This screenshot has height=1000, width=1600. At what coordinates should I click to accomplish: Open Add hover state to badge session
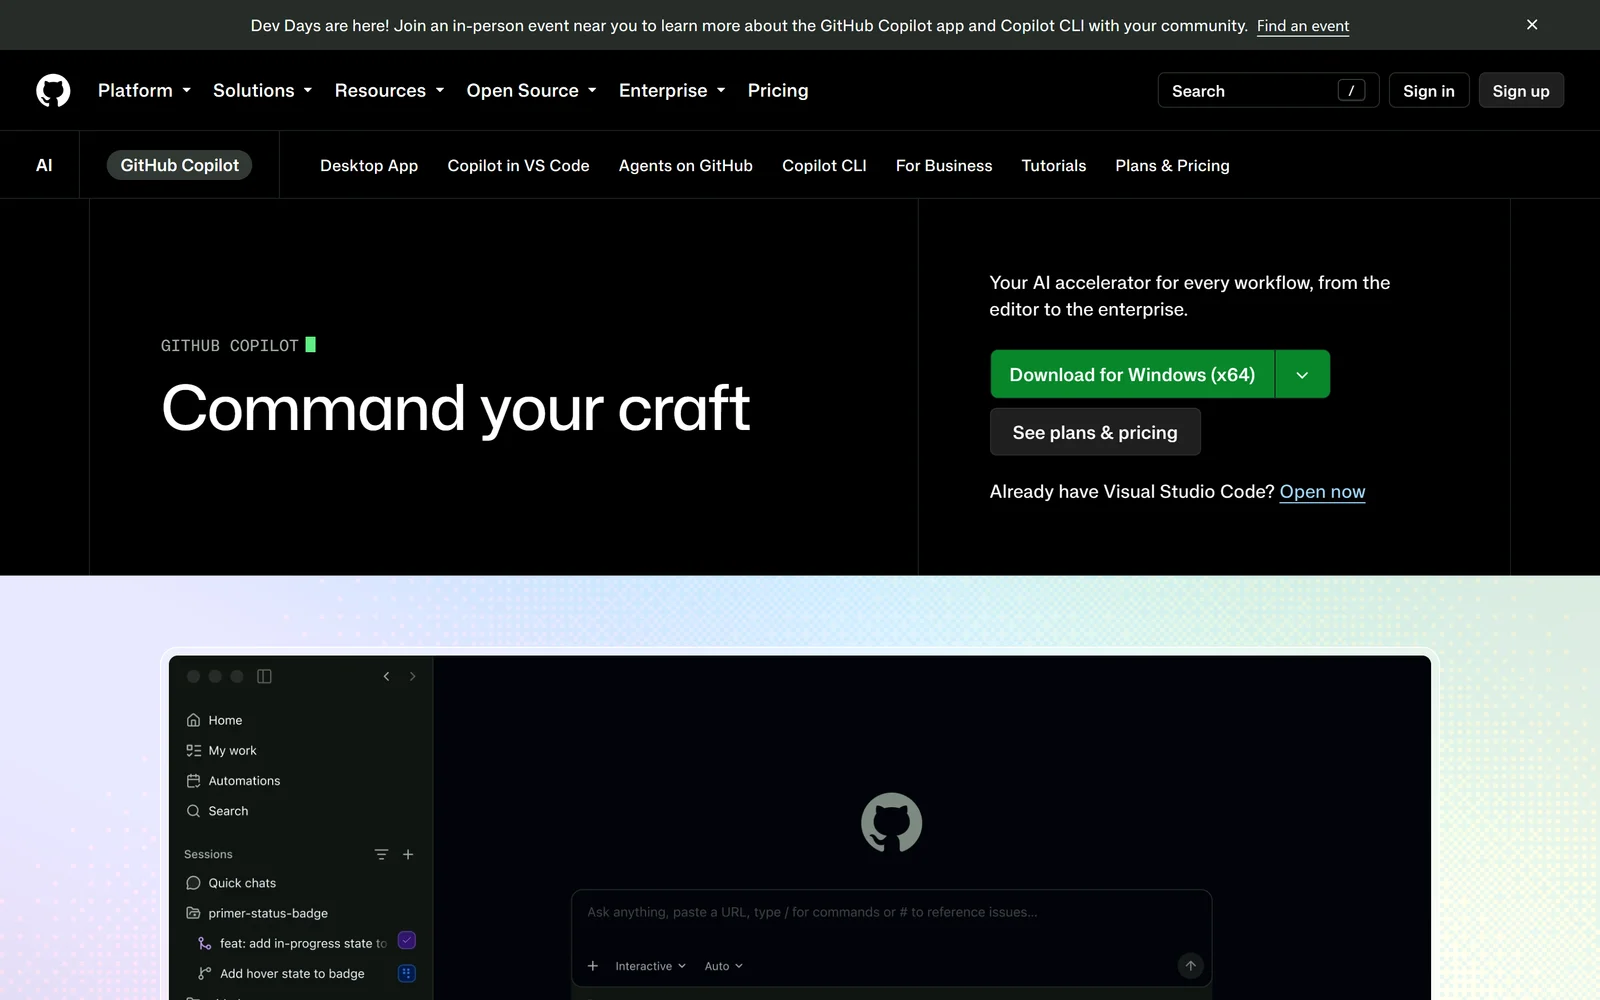[303, 974]
